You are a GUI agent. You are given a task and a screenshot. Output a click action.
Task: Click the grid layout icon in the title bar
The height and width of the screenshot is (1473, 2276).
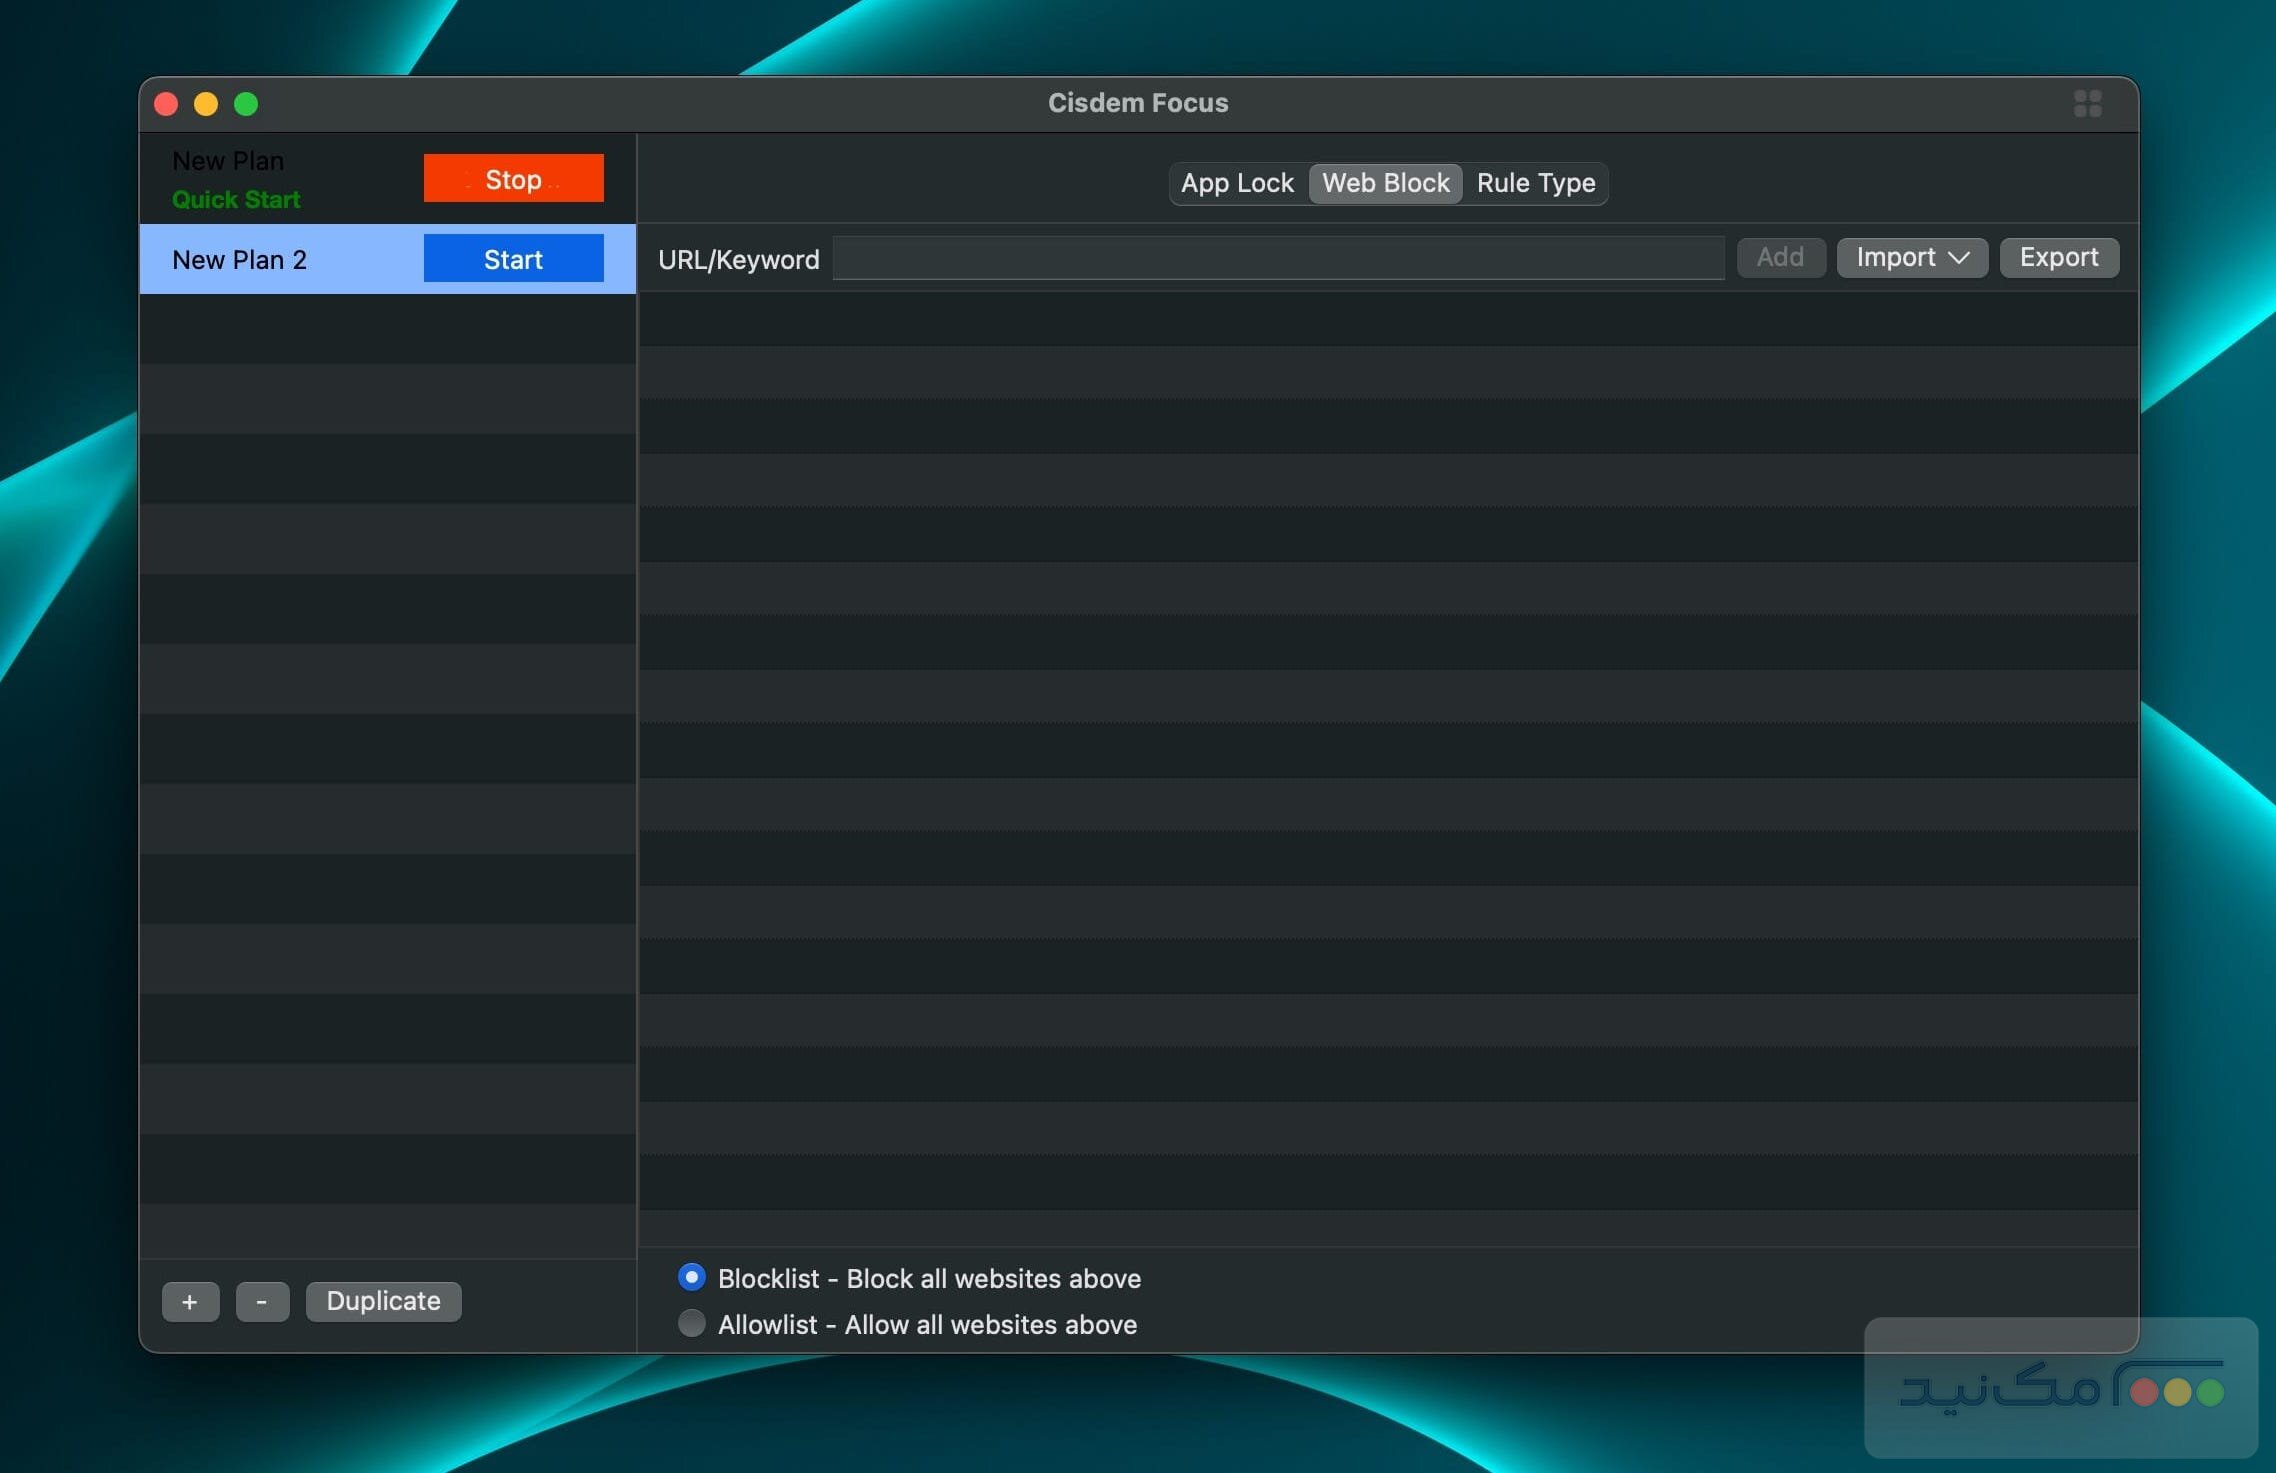pos(2088,103)
